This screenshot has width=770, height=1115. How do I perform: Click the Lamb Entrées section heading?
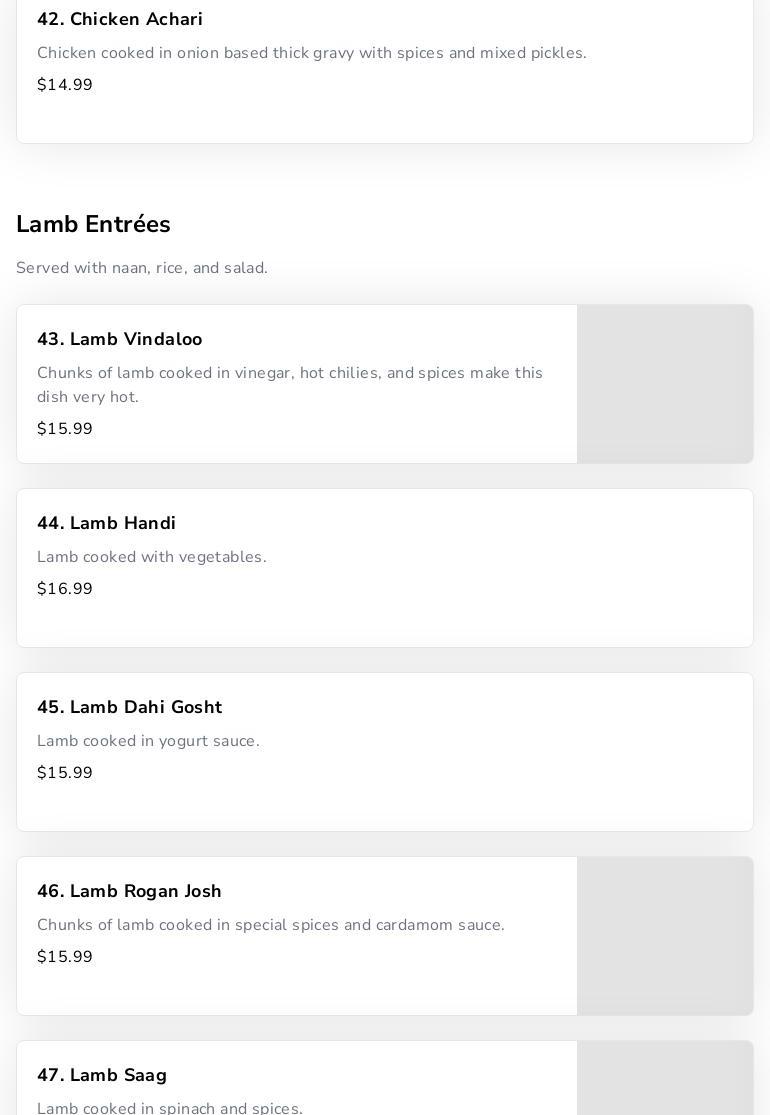93,225
